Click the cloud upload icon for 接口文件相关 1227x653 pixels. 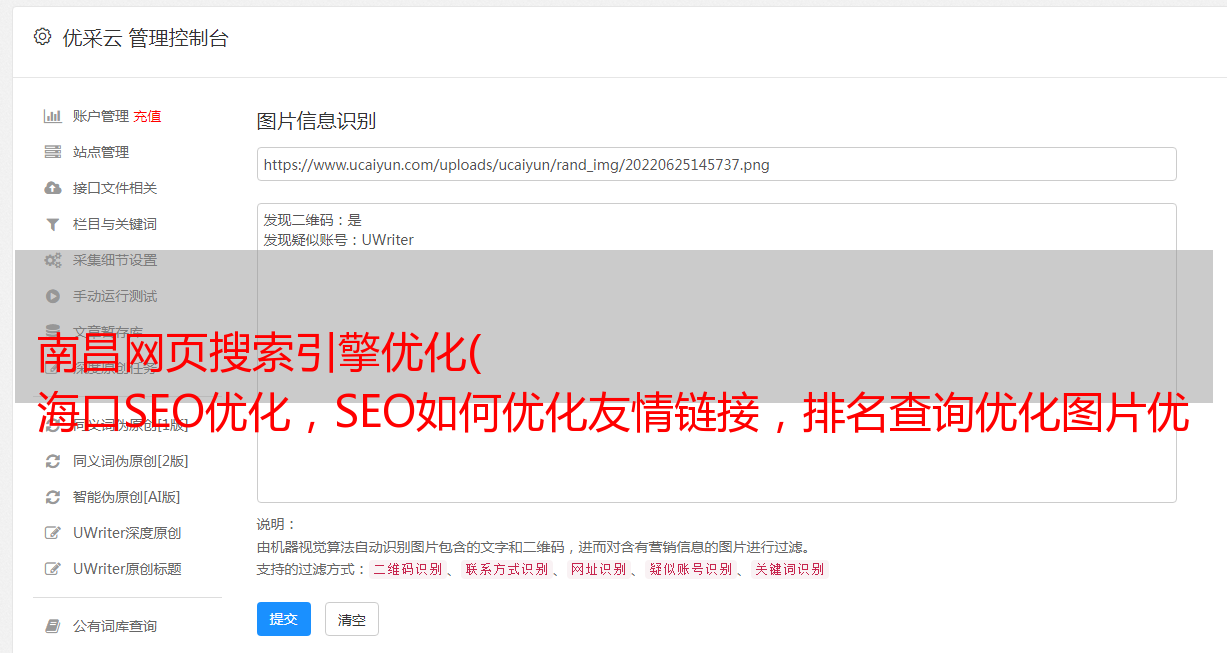point(53,188)
